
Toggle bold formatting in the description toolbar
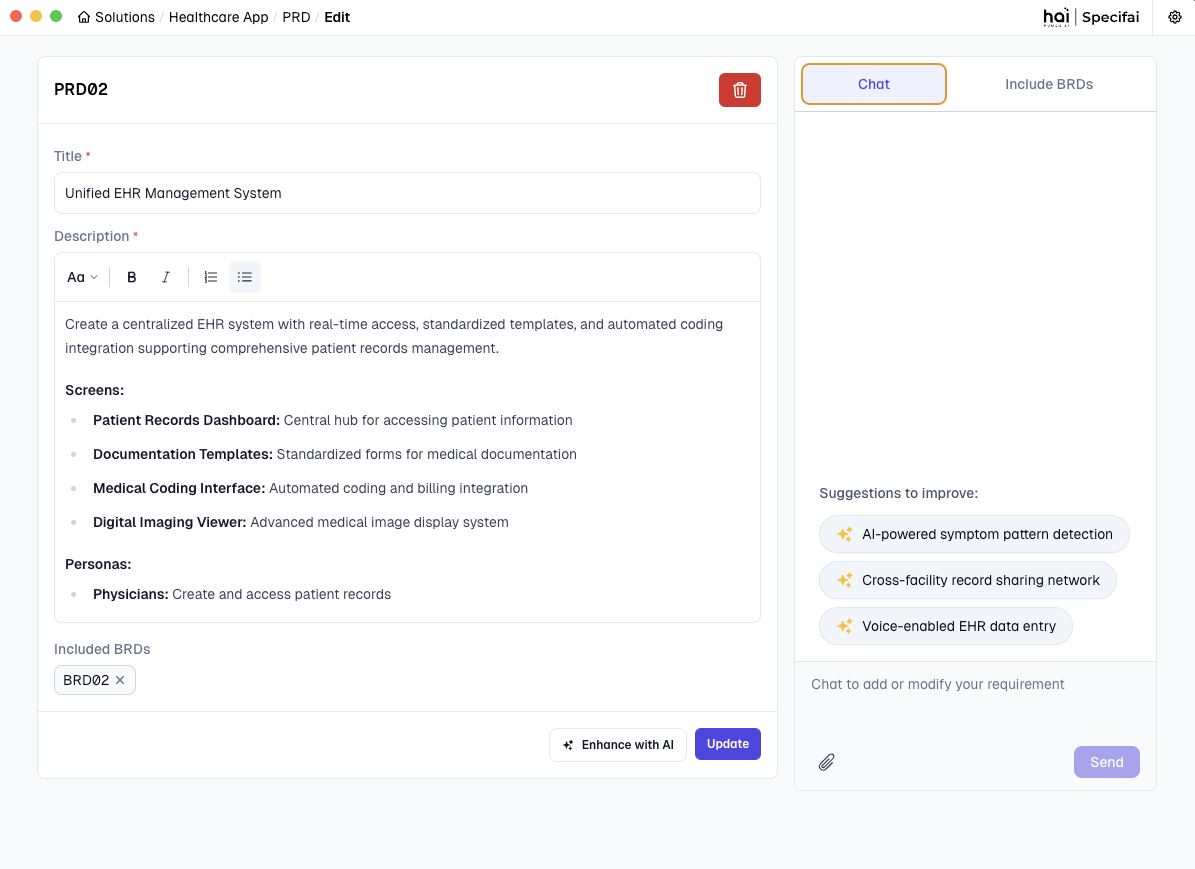(x=131, y=277)
